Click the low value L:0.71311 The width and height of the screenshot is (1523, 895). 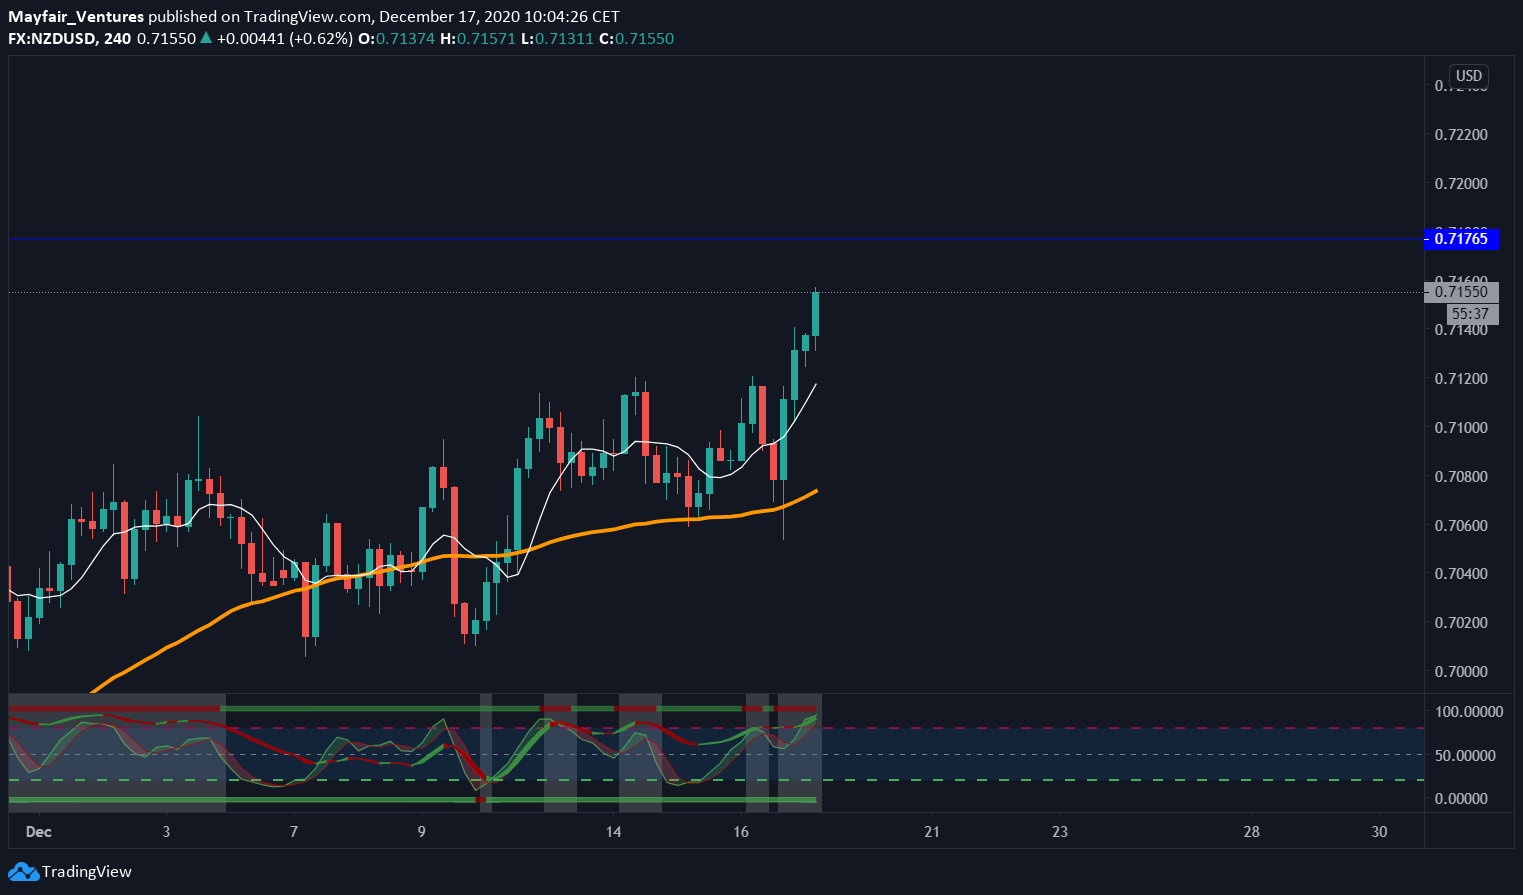(557, 38)
